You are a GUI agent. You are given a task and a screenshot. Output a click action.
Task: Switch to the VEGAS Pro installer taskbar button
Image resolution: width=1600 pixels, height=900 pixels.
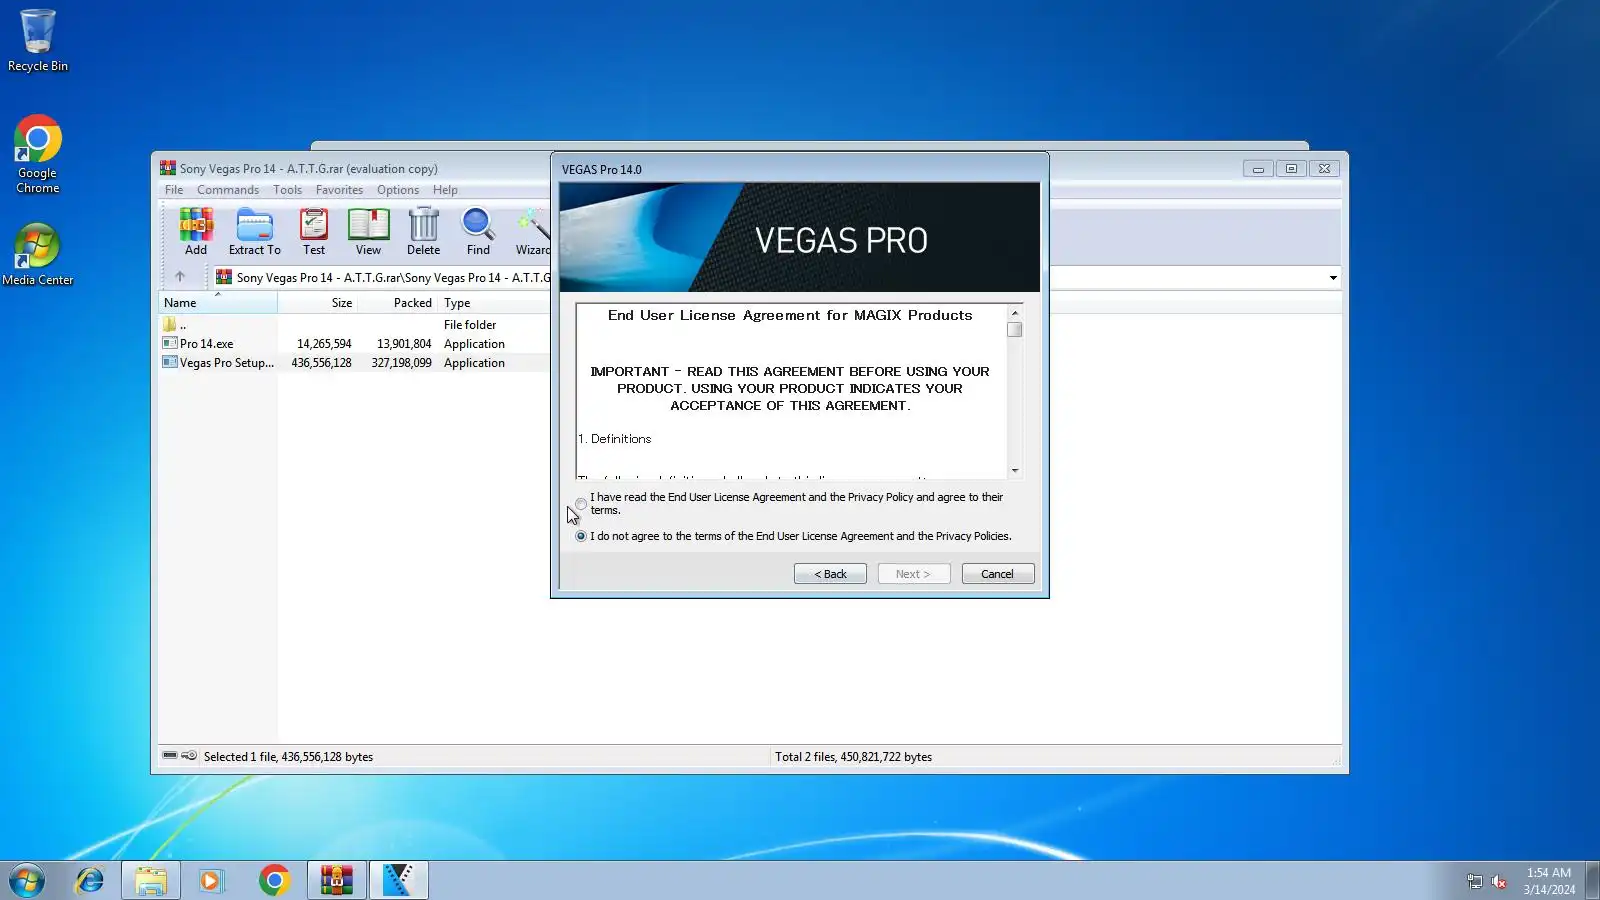[x=399, y=880]
